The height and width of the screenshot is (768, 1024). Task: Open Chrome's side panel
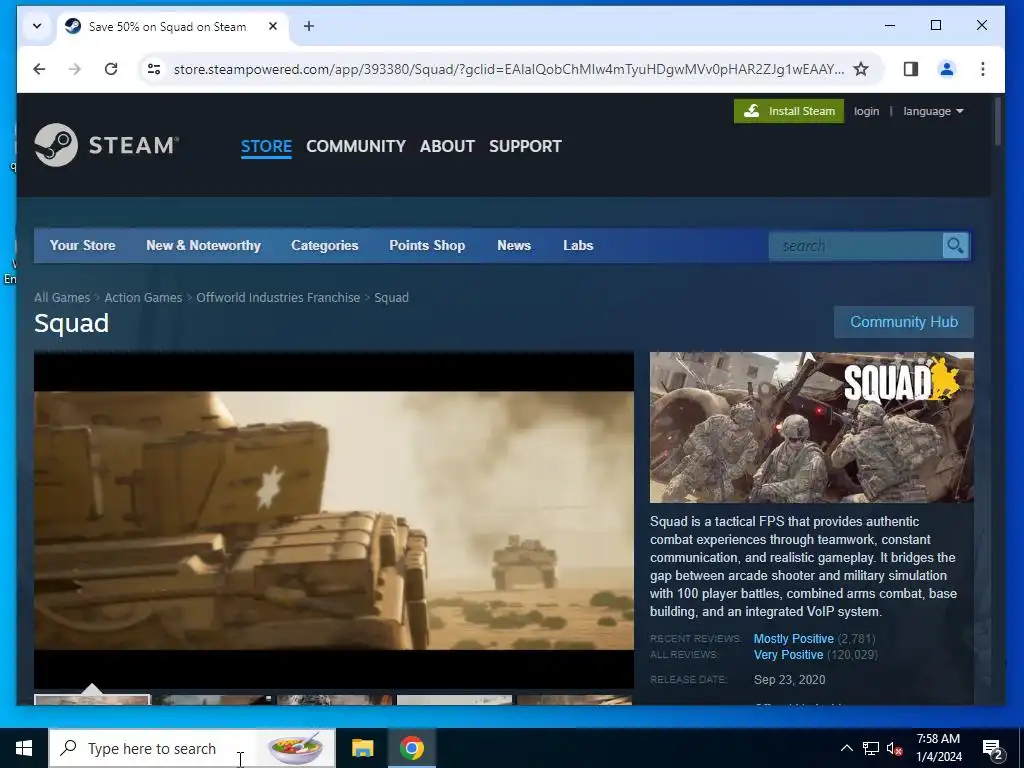pos(910,69)
